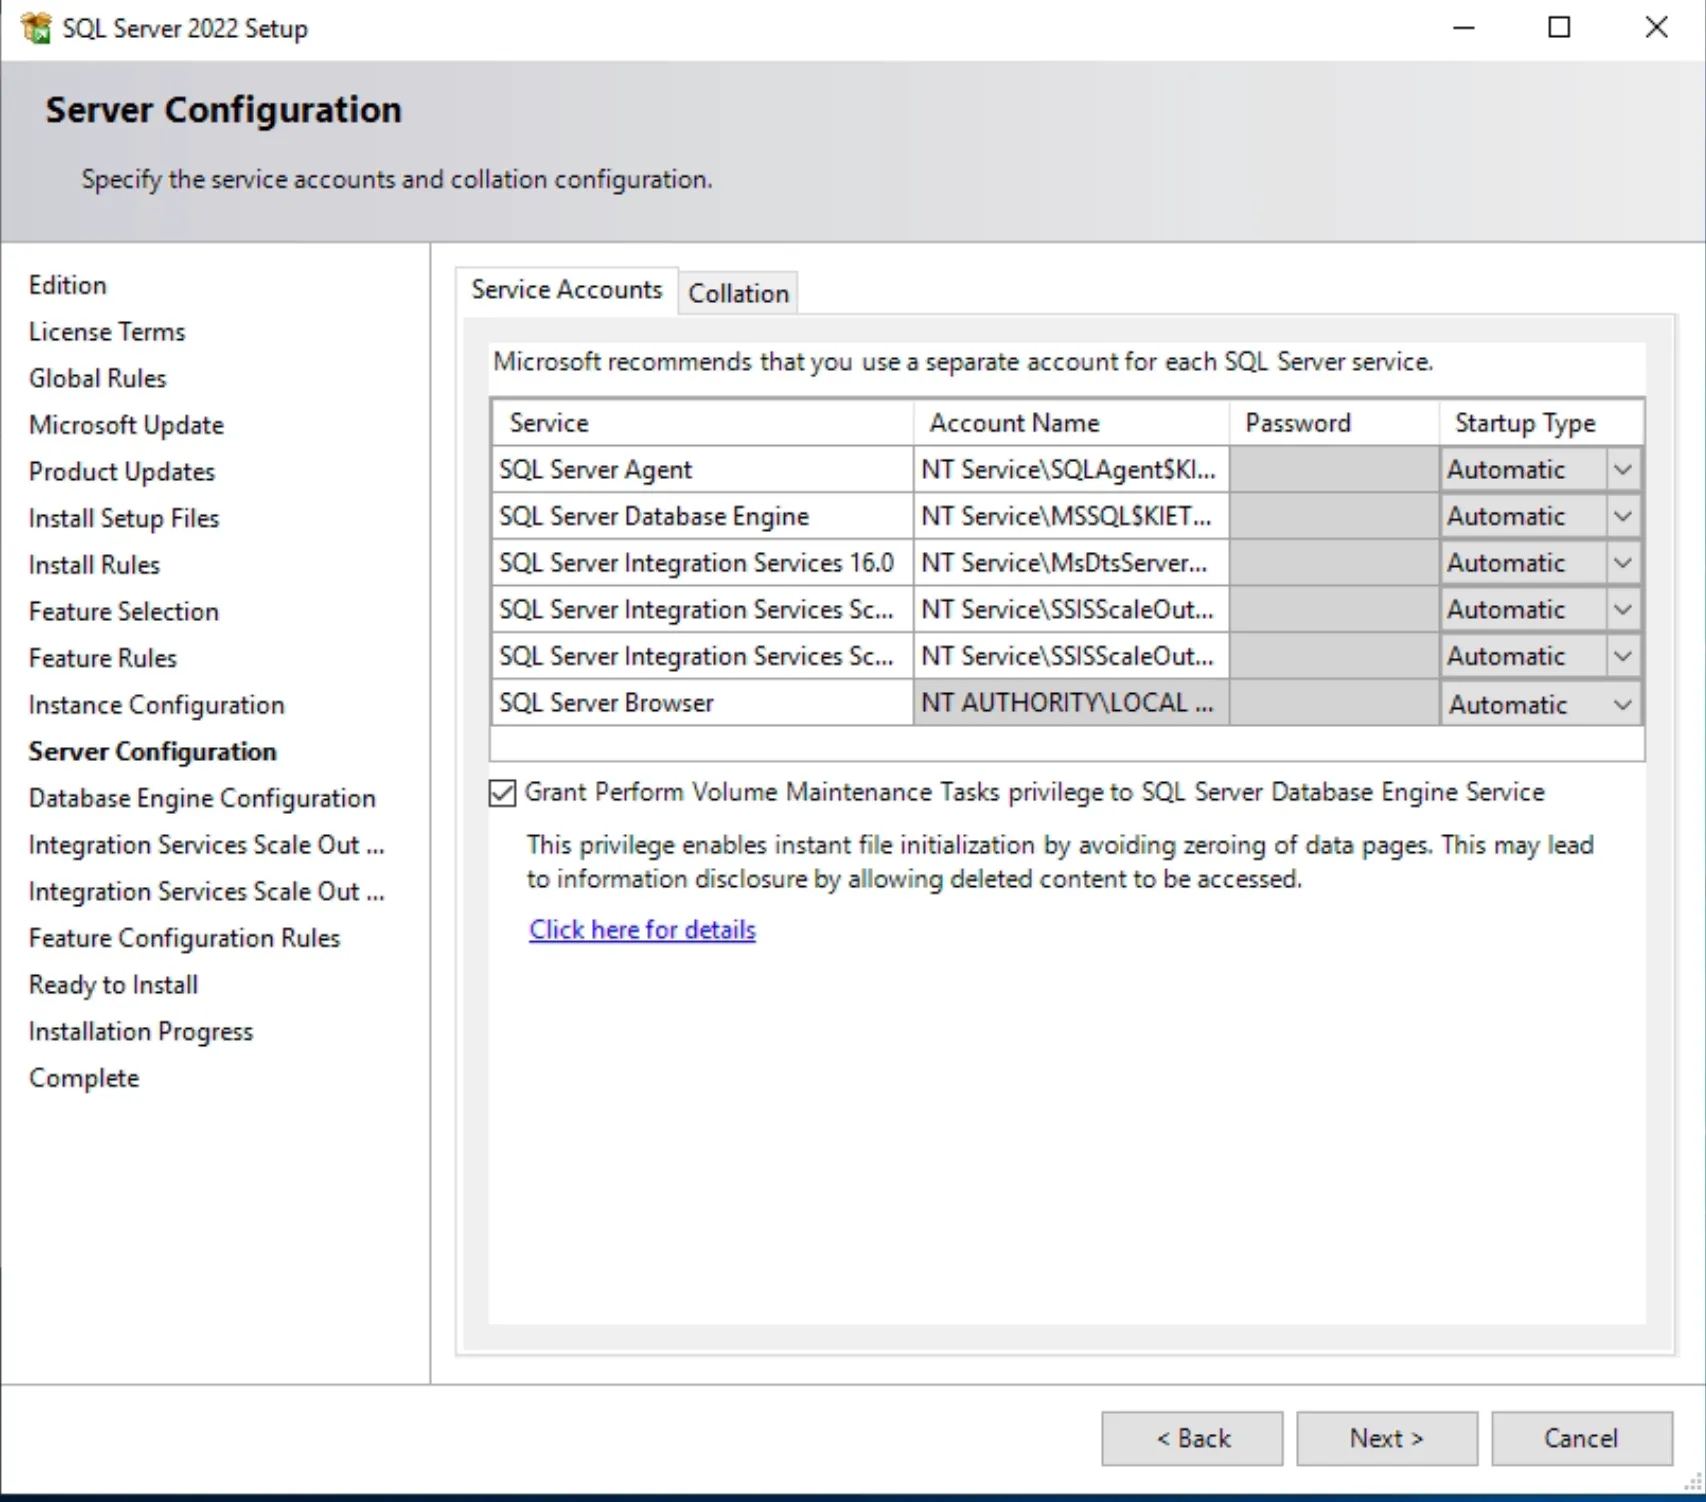
Task: Click the License Terms step
Action: pos(107,332)
